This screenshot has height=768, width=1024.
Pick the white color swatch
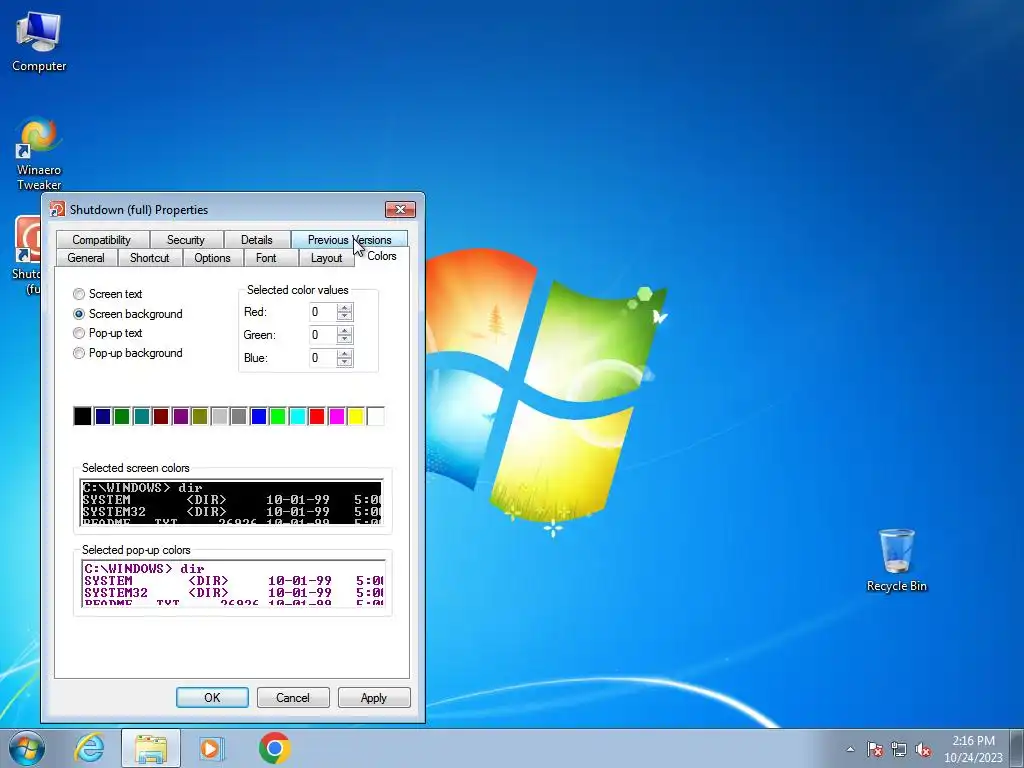click(x=376, y=416)
